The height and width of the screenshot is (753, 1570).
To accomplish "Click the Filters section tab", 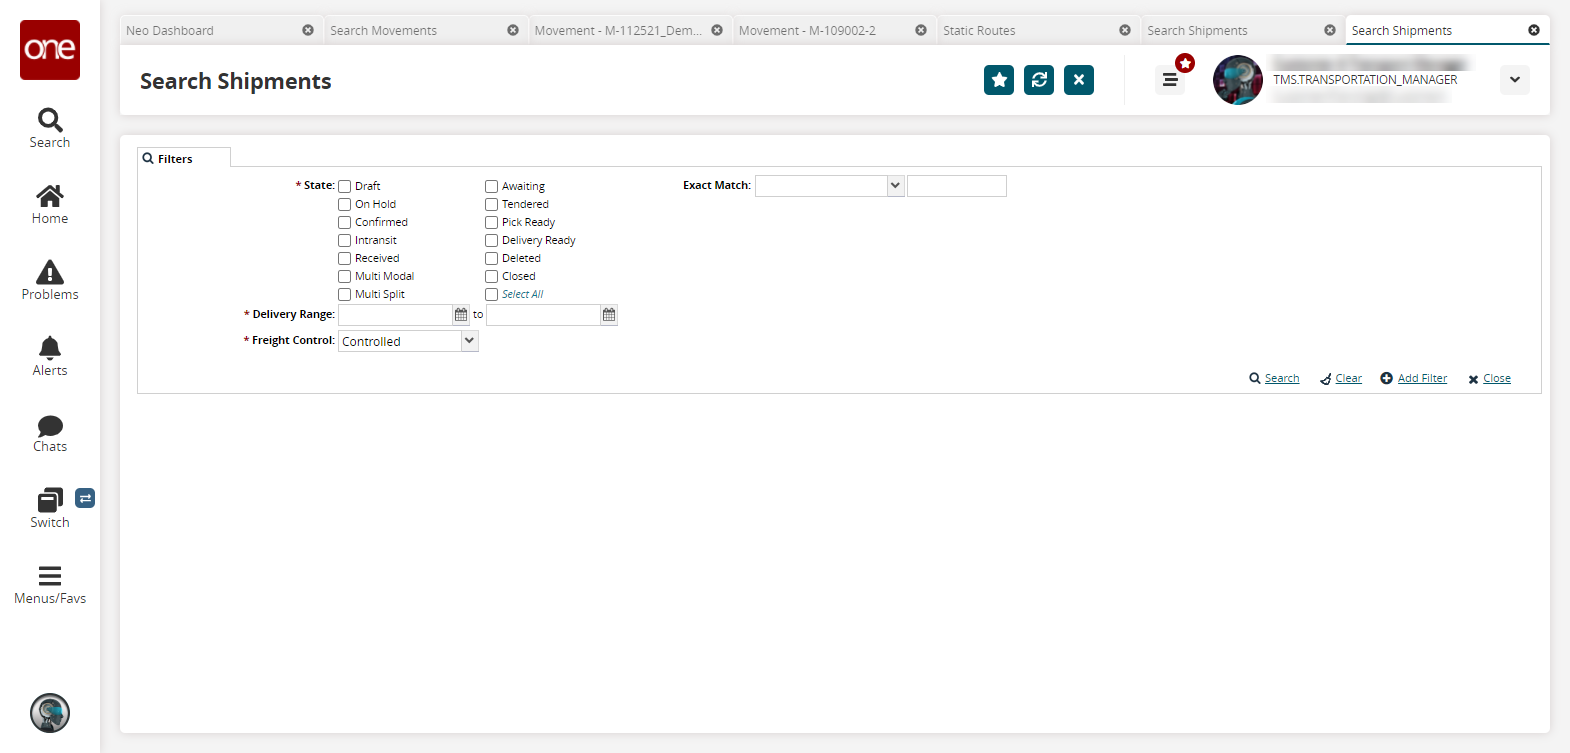I will pyautogui.click(x=184, y=158).
